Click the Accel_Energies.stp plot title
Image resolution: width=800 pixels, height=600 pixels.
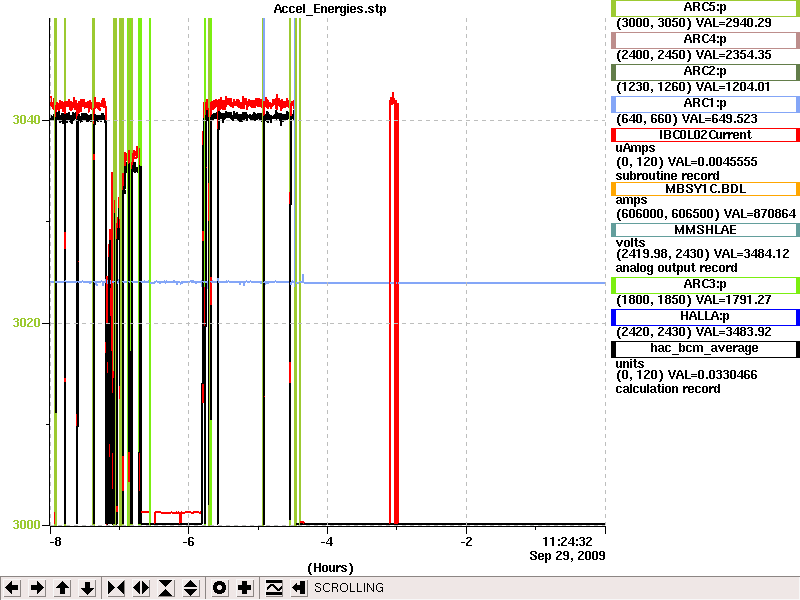pyautogui.click(x=330, y=9)
